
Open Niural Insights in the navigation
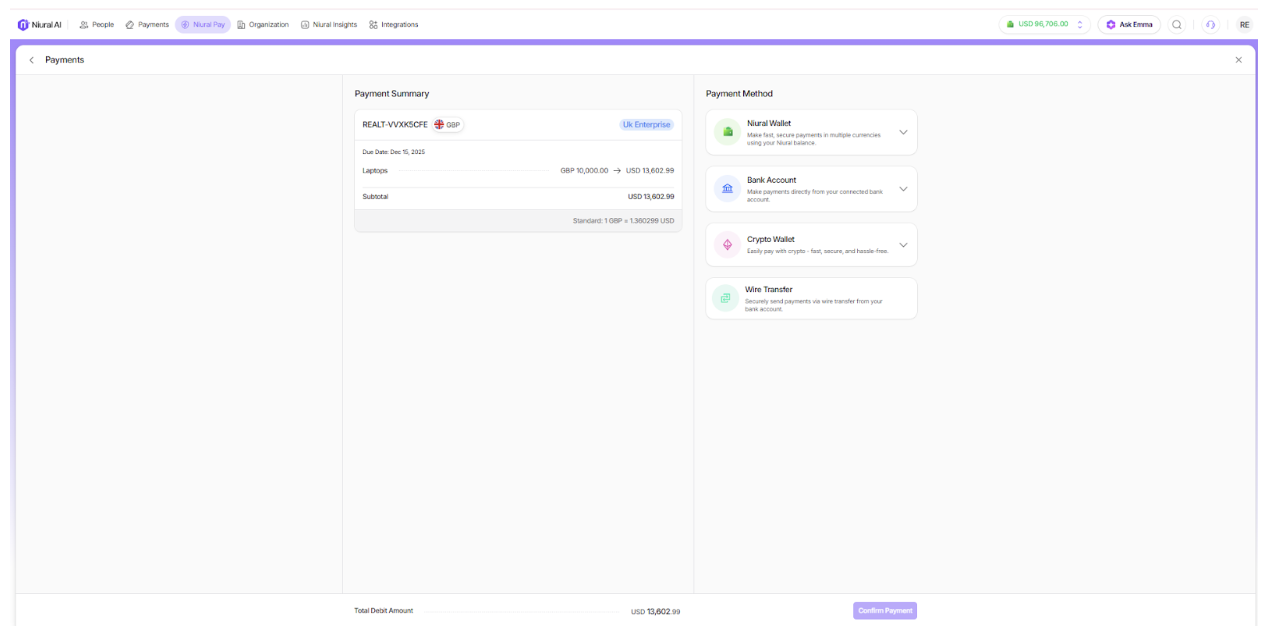click(x=329, y=25)
